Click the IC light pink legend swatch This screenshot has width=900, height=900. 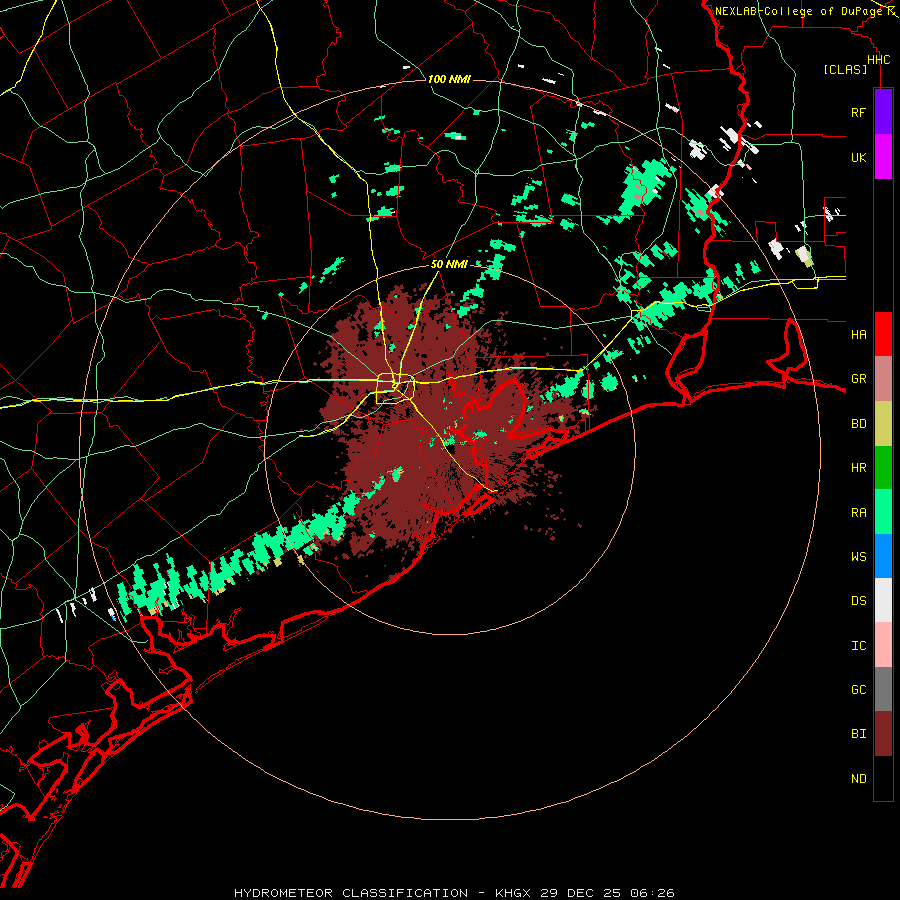(883, 645)
